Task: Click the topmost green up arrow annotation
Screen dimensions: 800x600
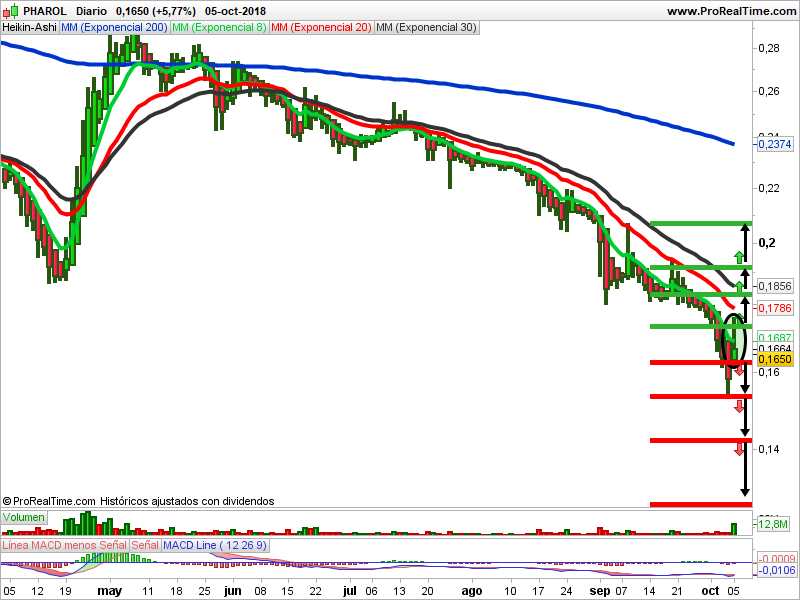Action: (x=739, y=255)
